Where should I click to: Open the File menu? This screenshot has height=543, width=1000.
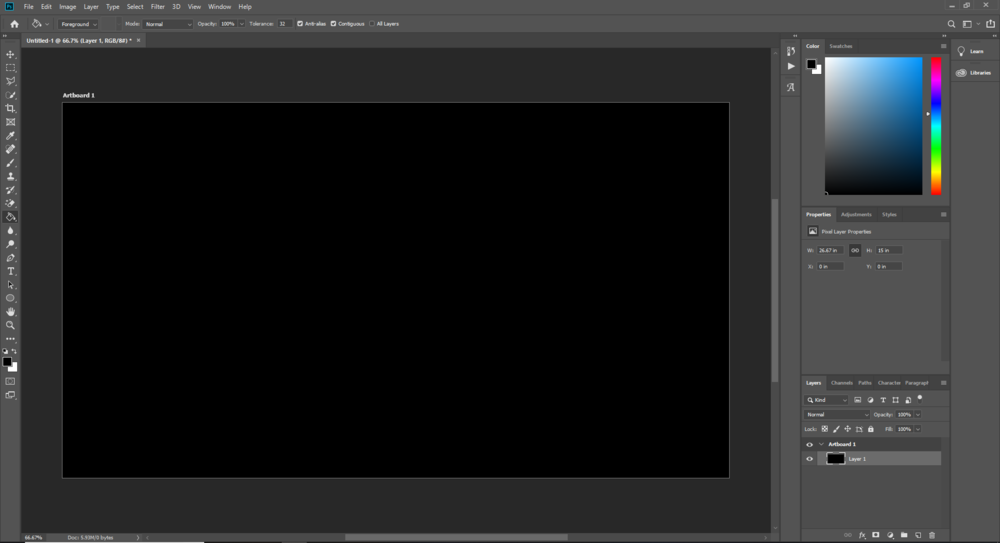click(28, 6)
